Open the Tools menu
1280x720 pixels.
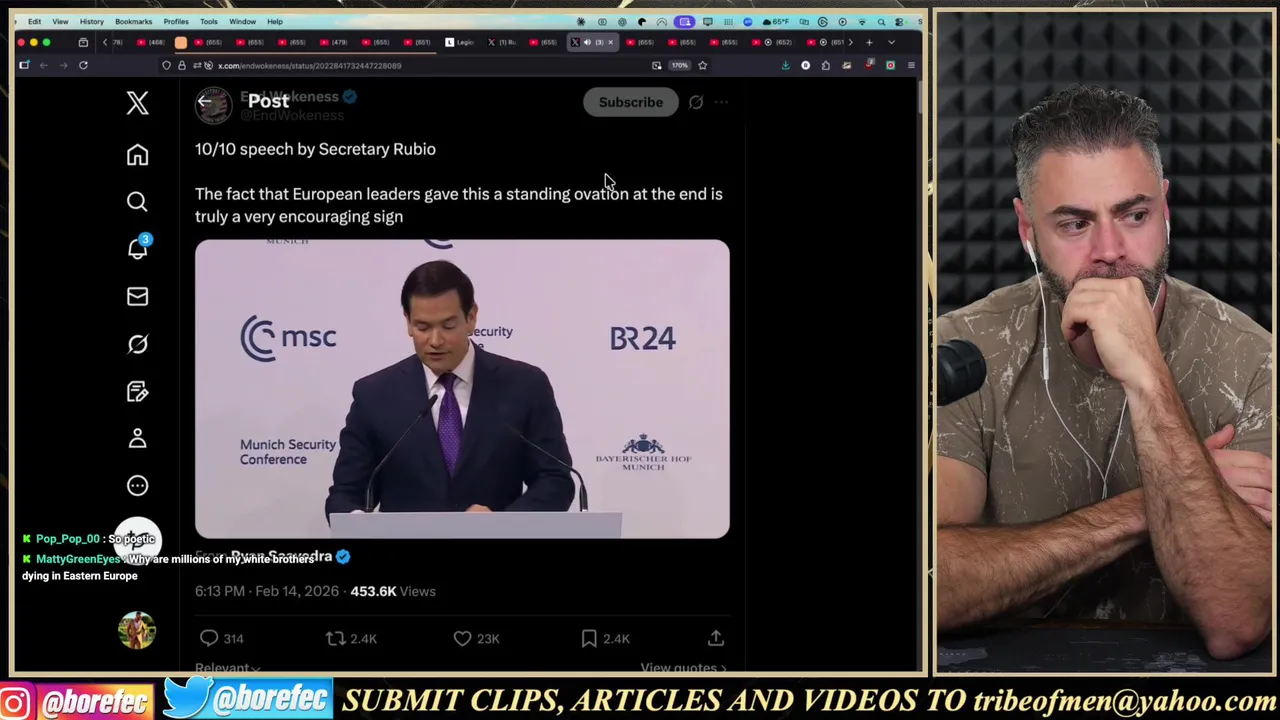pyautogui.click(x=209, y=21)
